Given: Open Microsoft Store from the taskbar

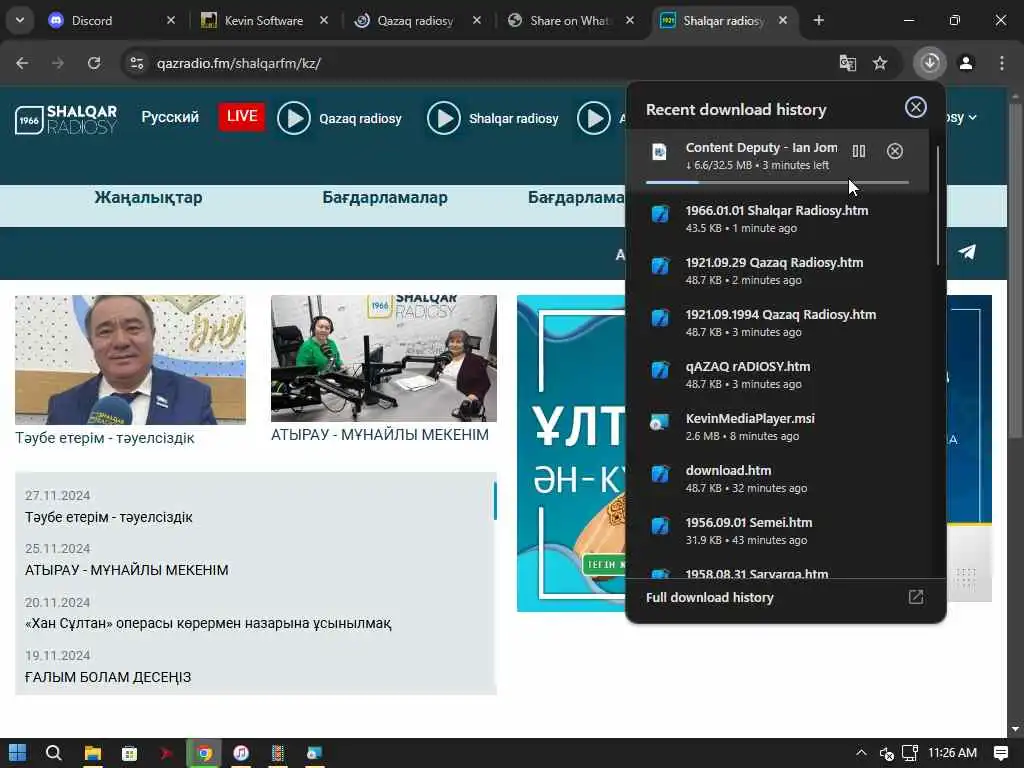Looking at the screenshot, I should coord(129,753).
